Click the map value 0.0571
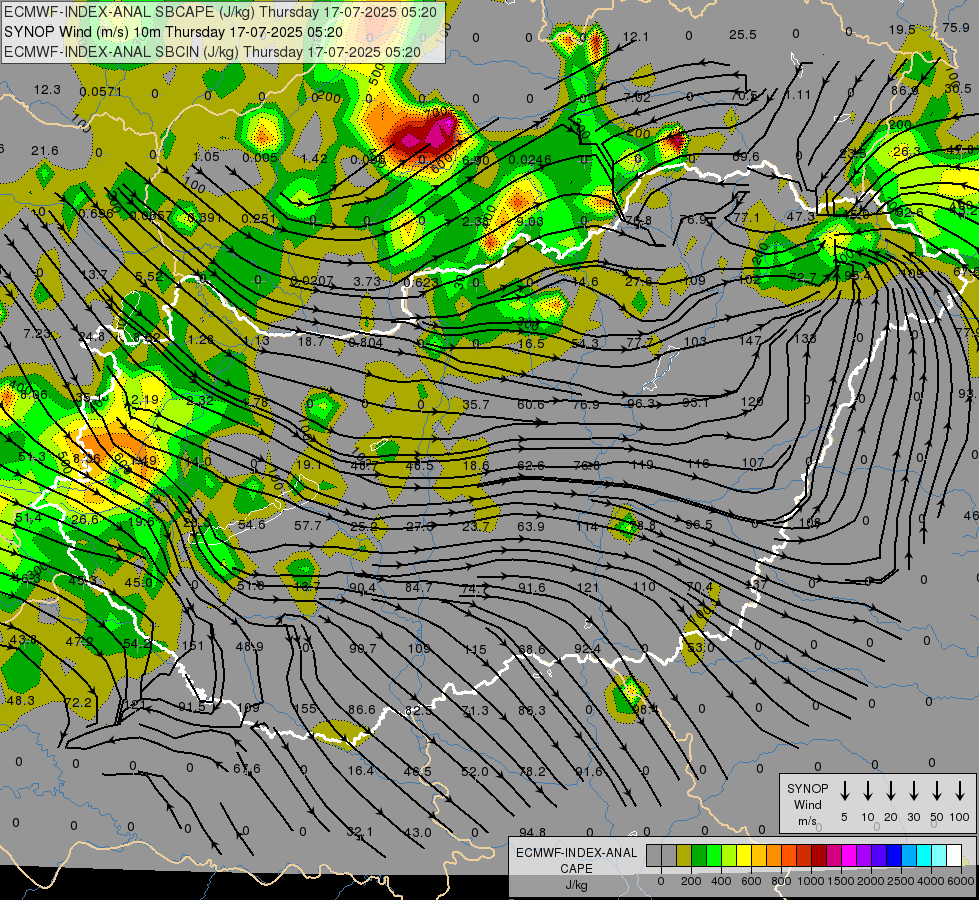This screenshot has width=979, height=900. point(101,92)
